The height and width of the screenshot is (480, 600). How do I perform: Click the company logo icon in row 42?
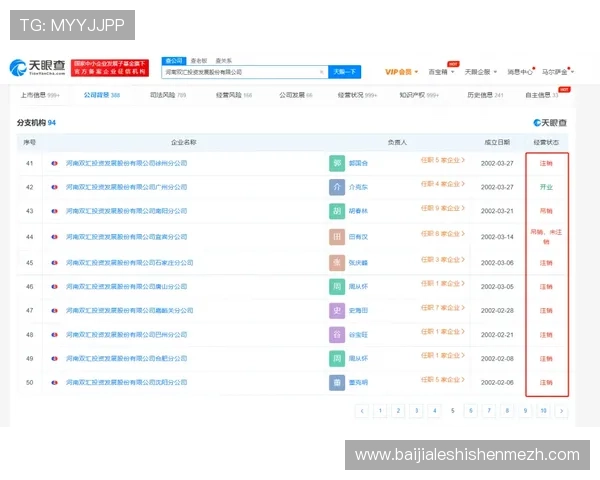point(54,187)
